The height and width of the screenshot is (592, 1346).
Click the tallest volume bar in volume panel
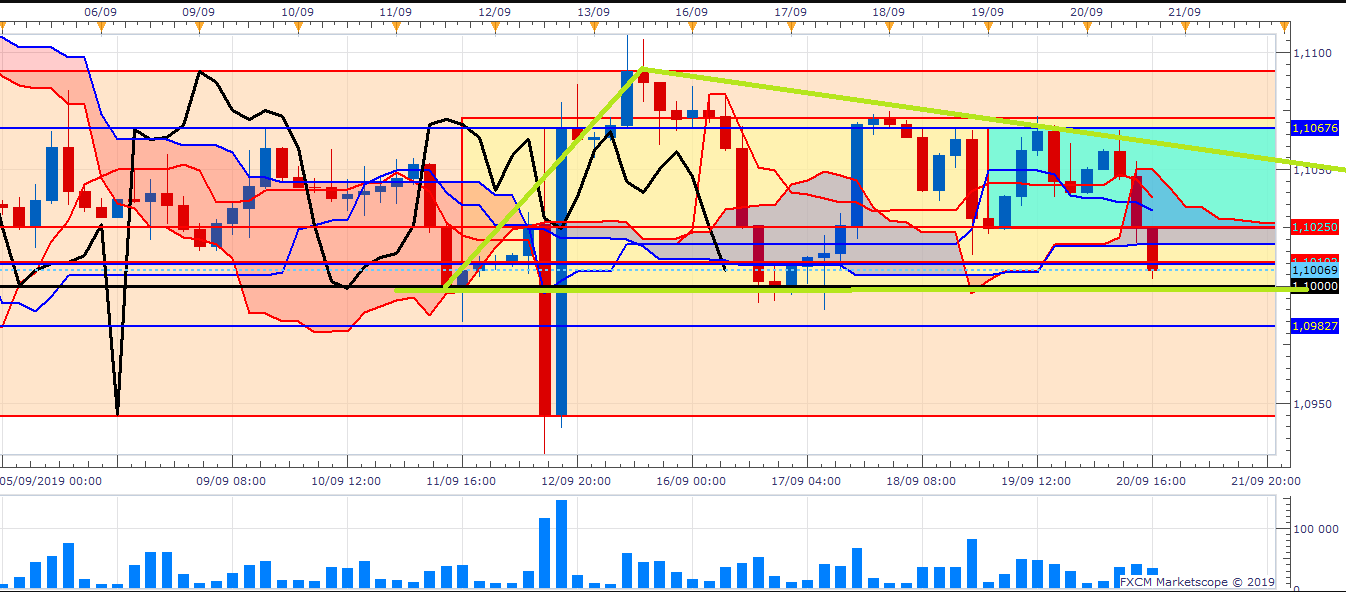coord(561,544)
